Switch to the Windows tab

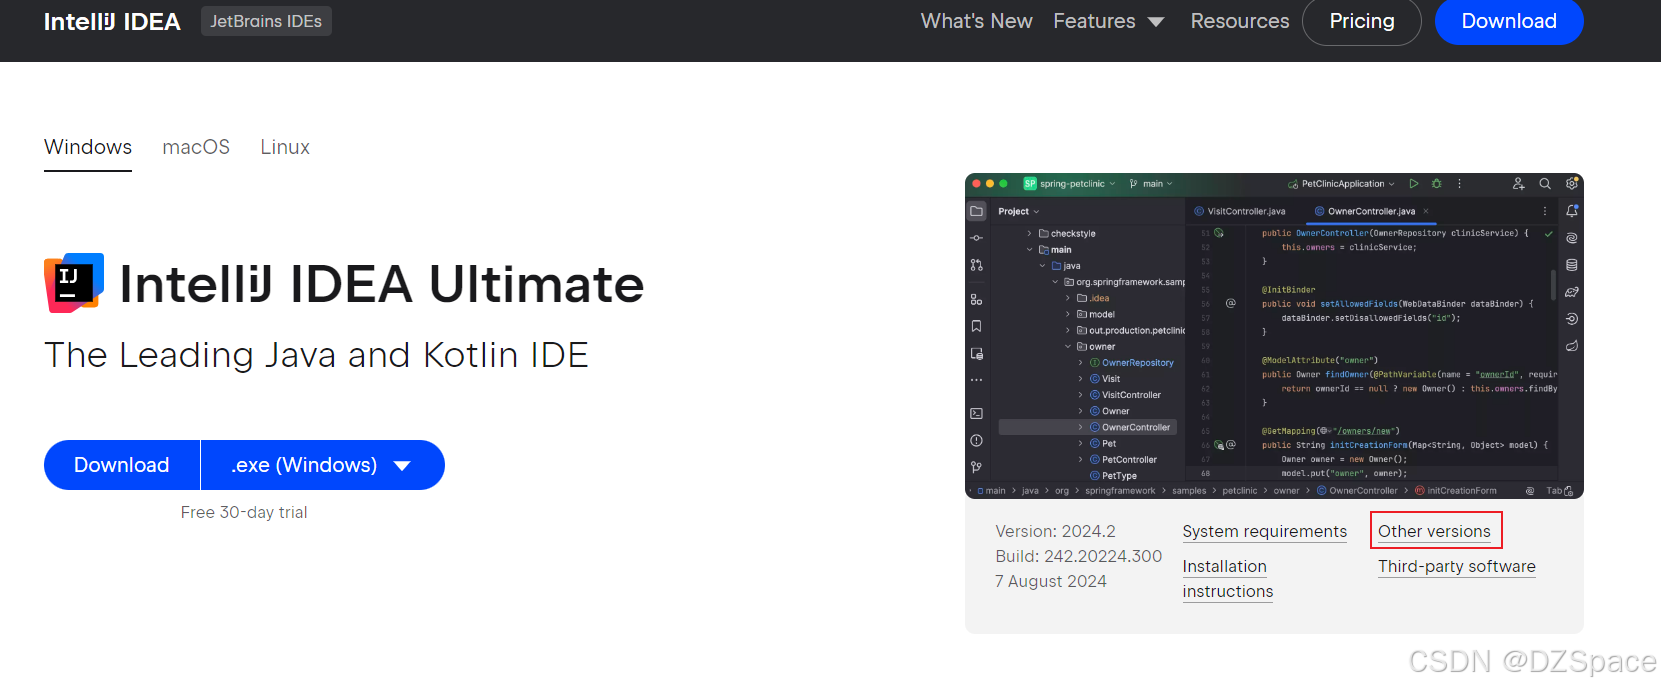pyautogui.click(x=88, y=147)
